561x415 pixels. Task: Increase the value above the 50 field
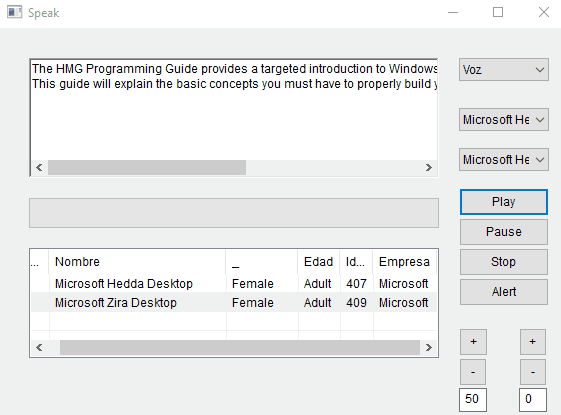[473, 342]
